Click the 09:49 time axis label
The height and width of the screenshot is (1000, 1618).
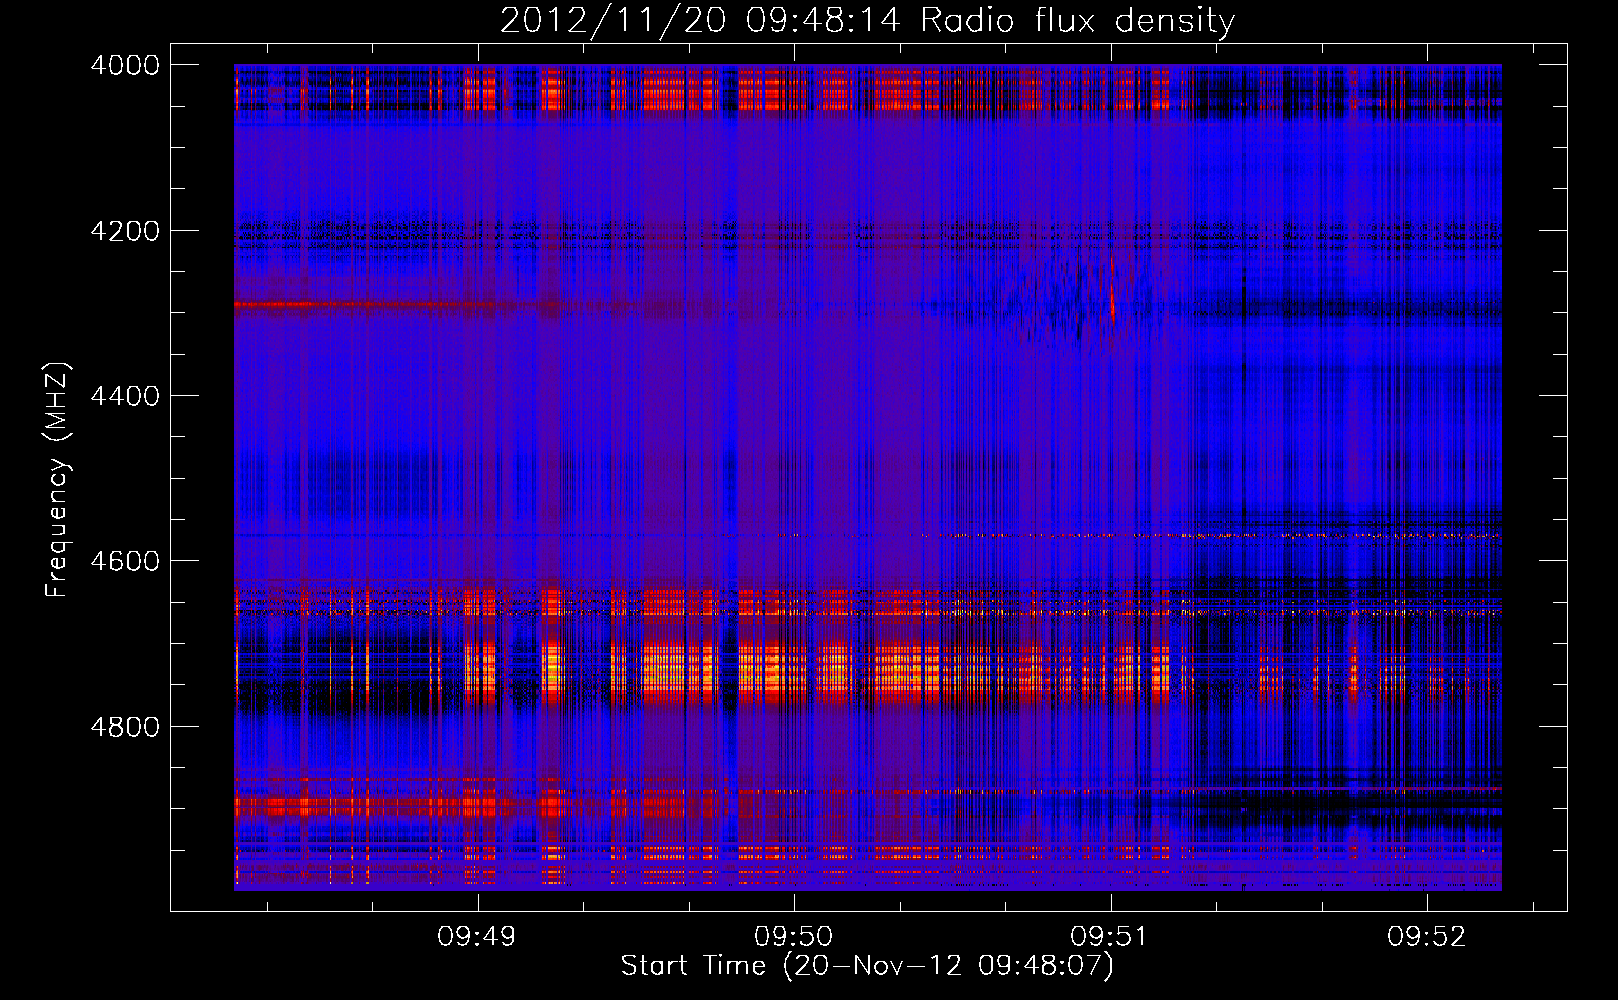[477, 937]
